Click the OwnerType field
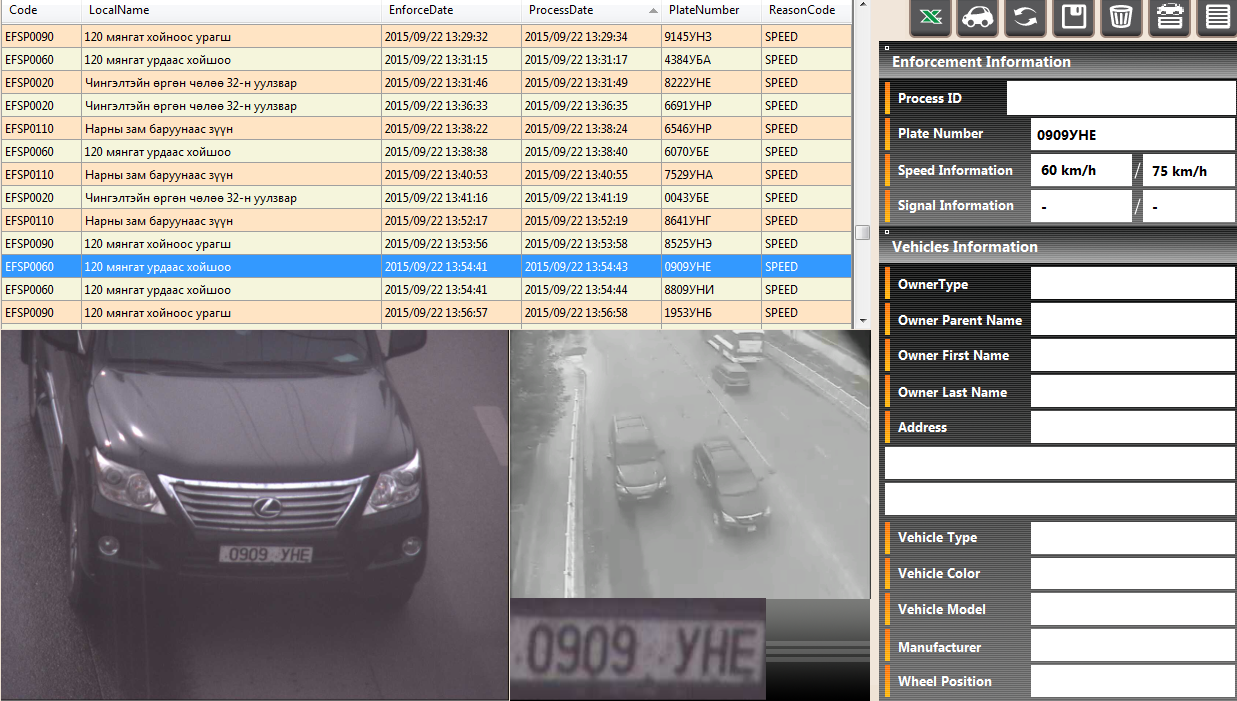The height and width of the screenshot is (701, 1237). click(1133, 284)
